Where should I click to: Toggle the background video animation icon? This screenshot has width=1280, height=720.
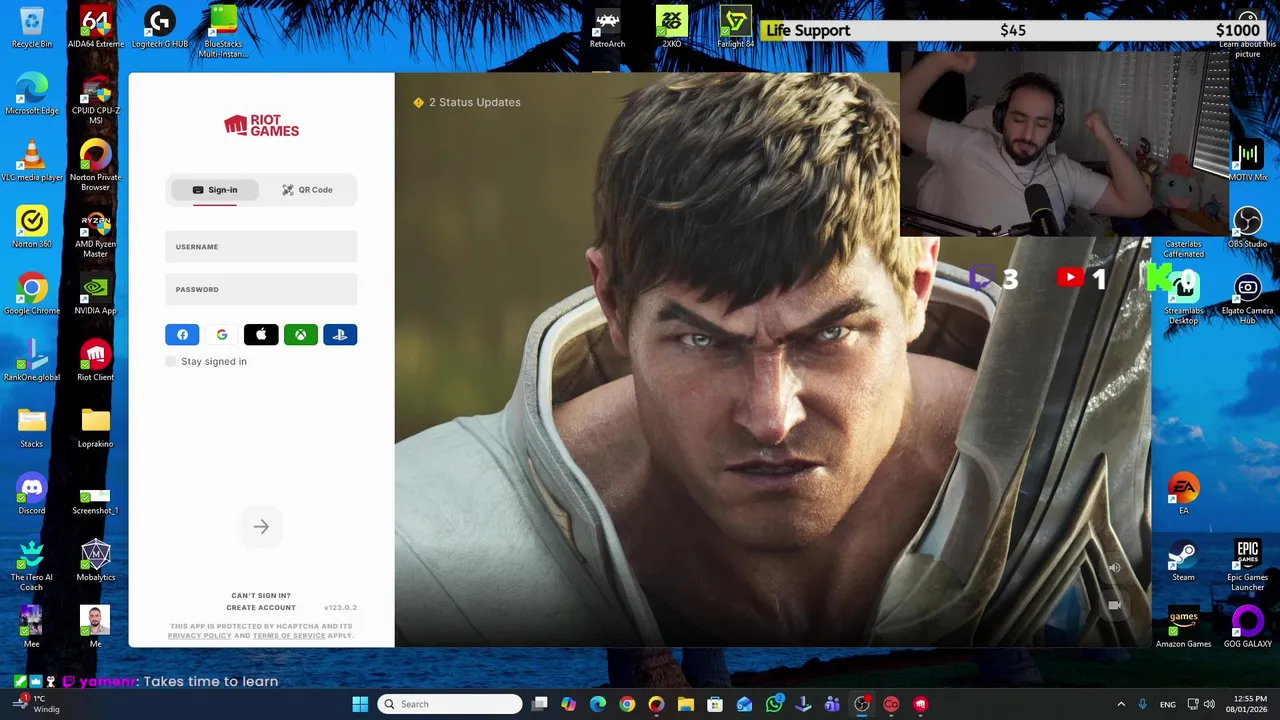1115,605
